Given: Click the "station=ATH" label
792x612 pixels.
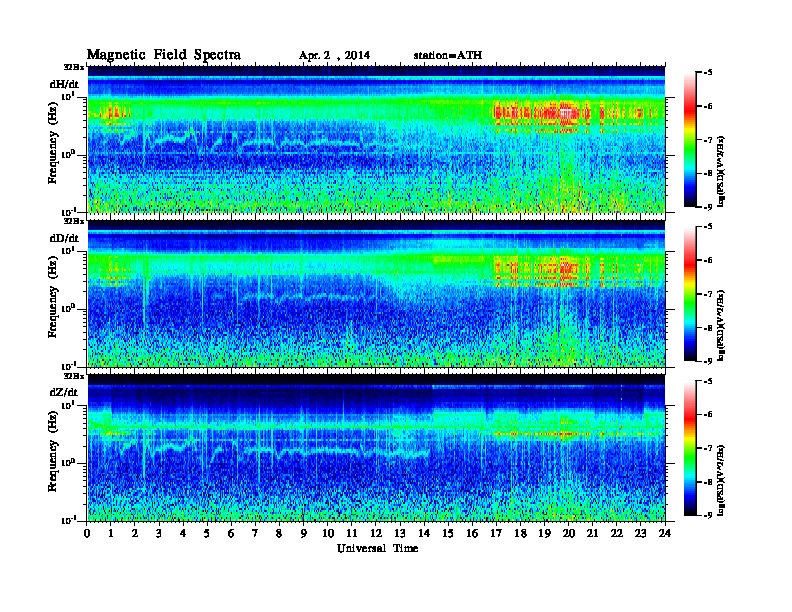Looking at the screenshot, I should click(448, 55).
